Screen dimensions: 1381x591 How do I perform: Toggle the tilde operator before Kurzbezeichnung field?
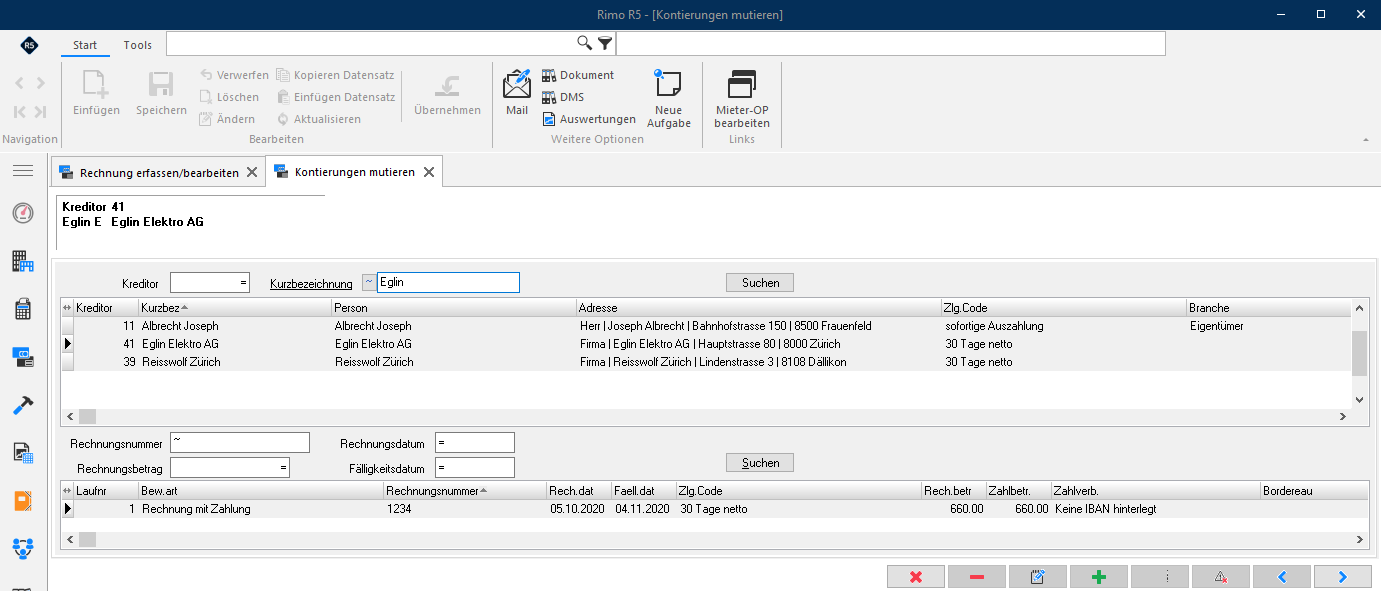click(369, 283)
